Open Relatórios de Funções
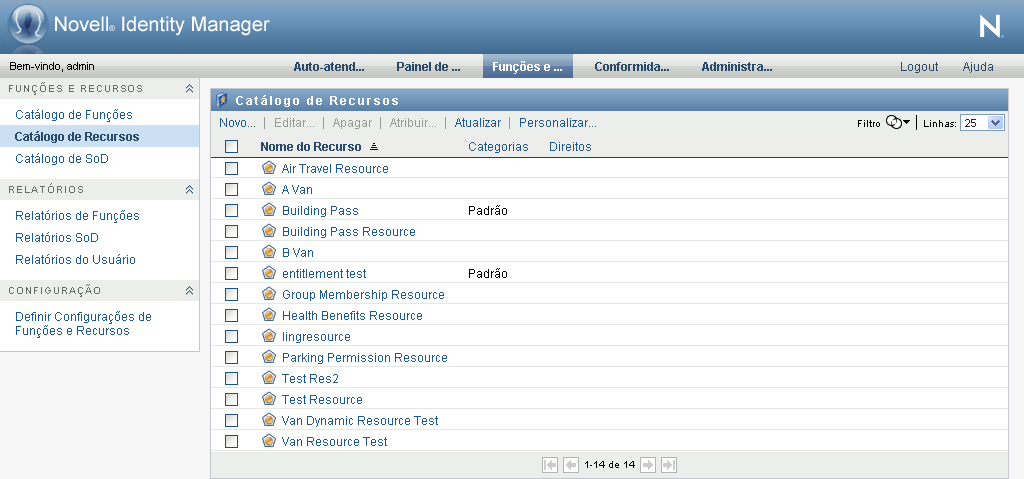This screenshot has width=1024, height=479. [x=77, y=216]
